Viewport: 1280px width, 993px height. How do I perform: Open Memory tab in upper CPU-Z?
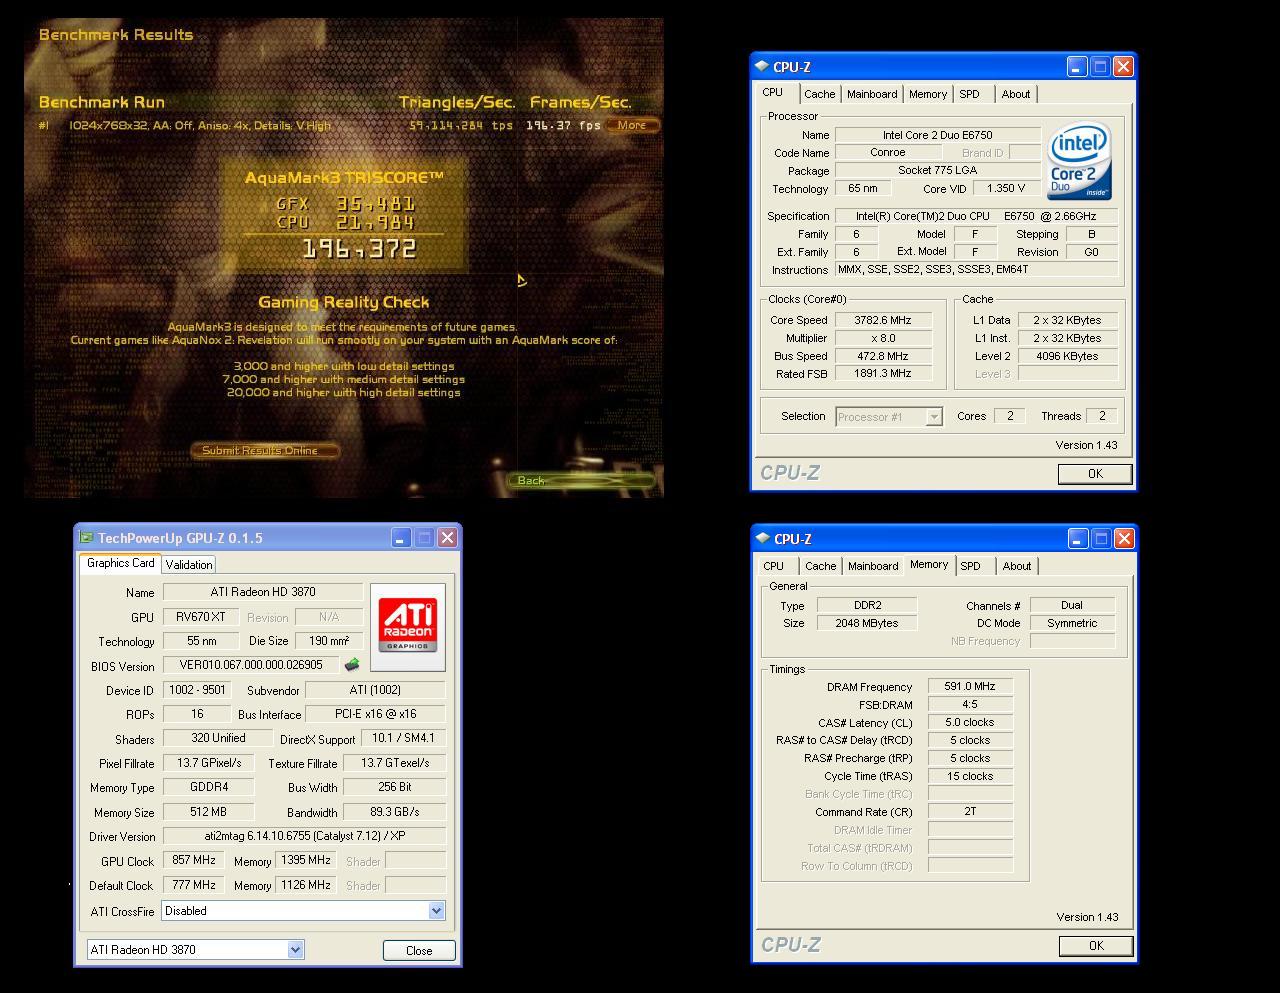coord(928,94)
